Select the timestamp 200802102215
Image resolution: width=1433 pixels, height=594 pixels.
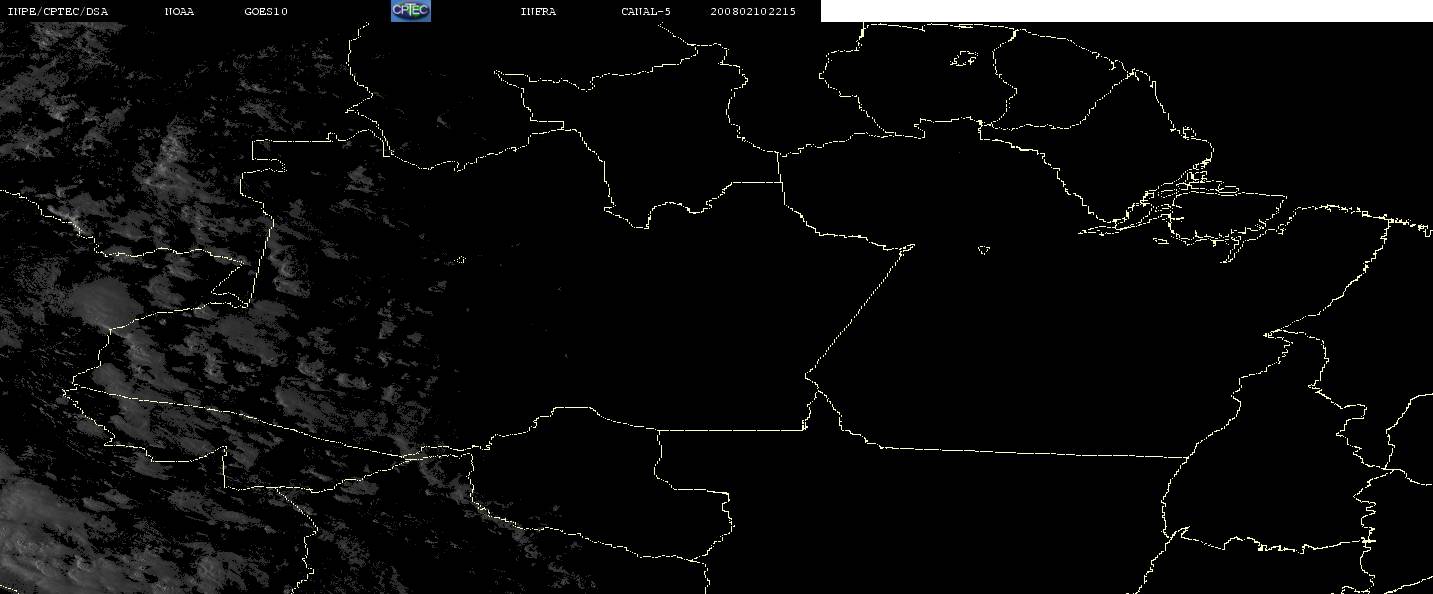click(x=753, y=12)
